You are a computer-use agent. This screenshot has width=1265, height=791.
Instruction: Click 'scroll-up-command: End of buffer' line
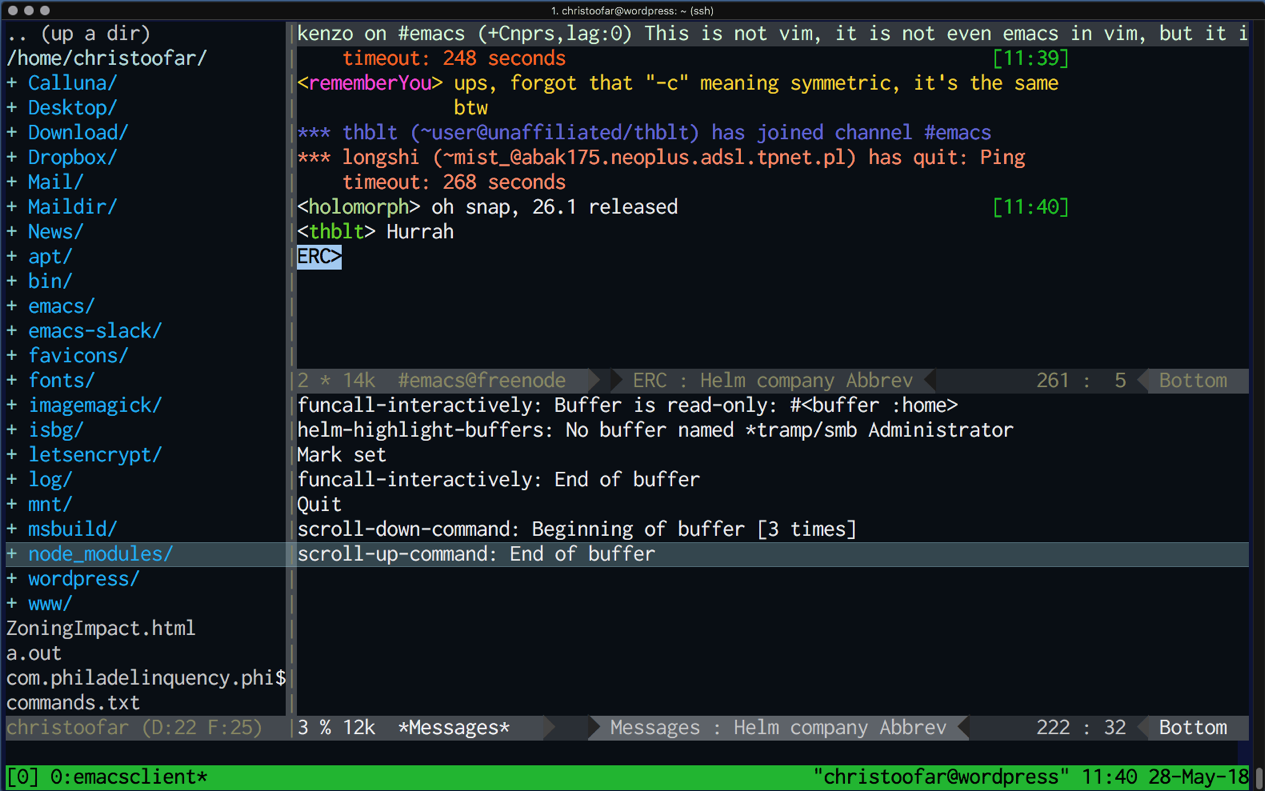pyautogui.click(x=476, y=554)
